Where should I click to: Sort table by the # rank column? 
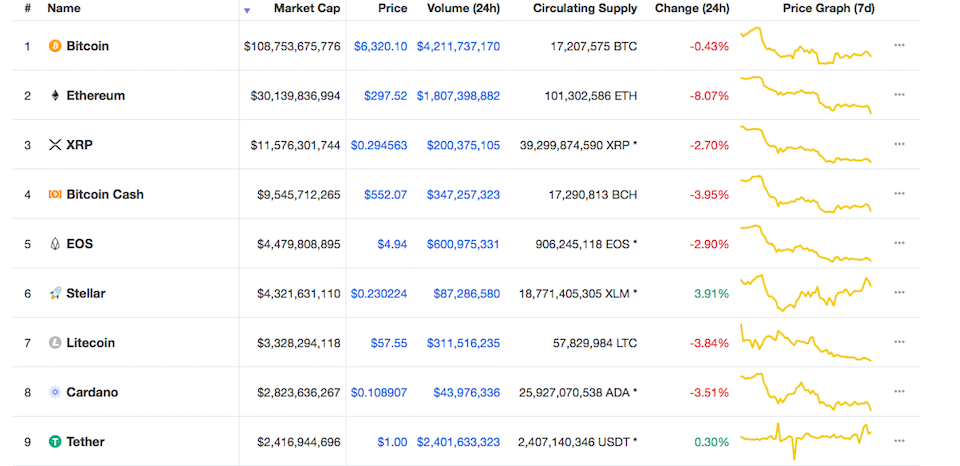[x=28, y=9]
